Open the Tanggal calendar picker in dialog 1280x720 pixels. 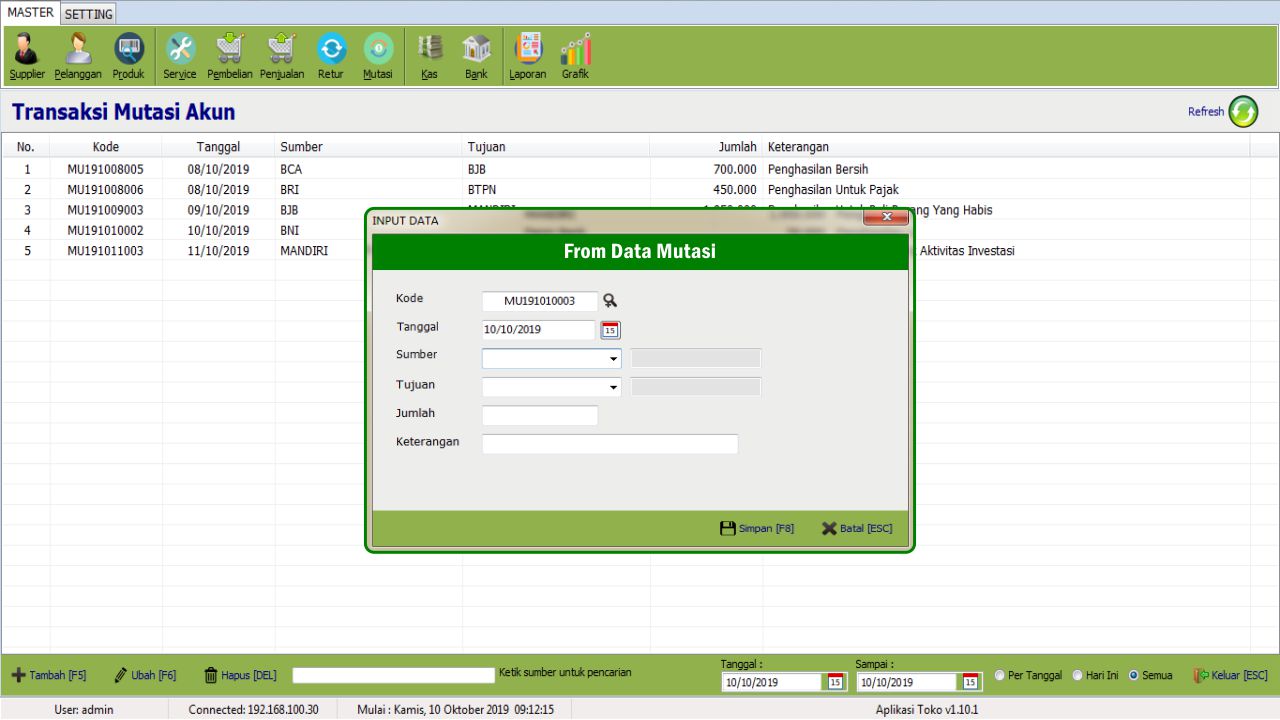[x=610, y=330]
